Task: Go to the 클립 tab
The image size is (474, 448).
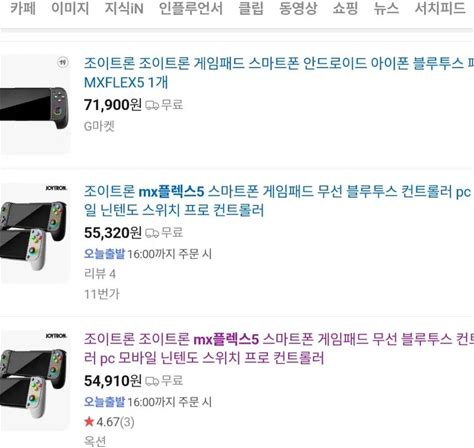Action: click(x=251, y=8)
